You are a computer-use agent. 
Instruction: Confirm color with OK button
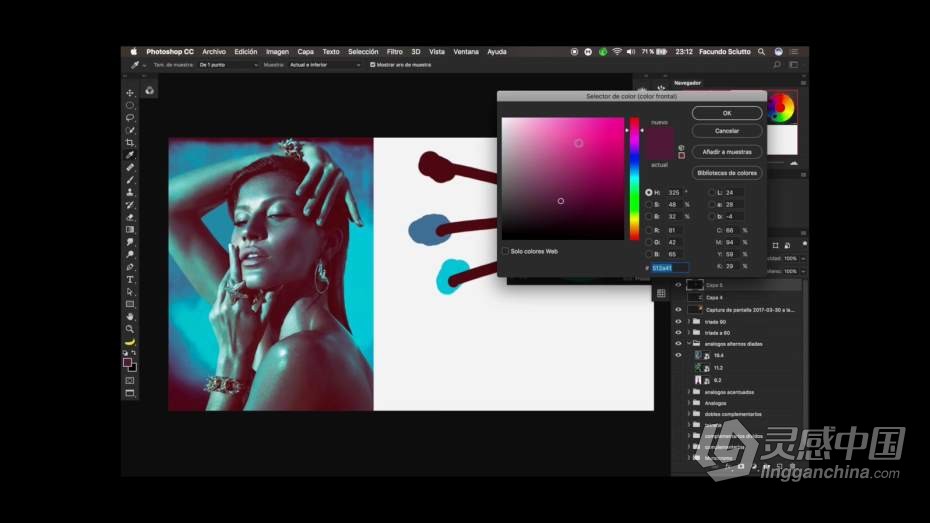click(x=727, y=113)
